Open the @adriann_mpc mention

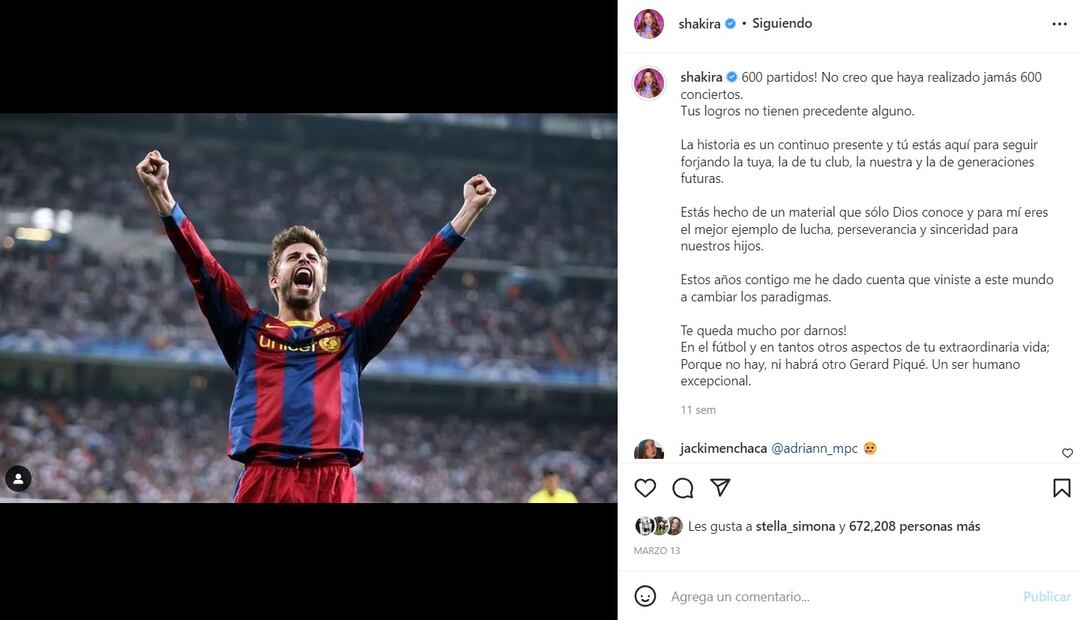[814, 449]
